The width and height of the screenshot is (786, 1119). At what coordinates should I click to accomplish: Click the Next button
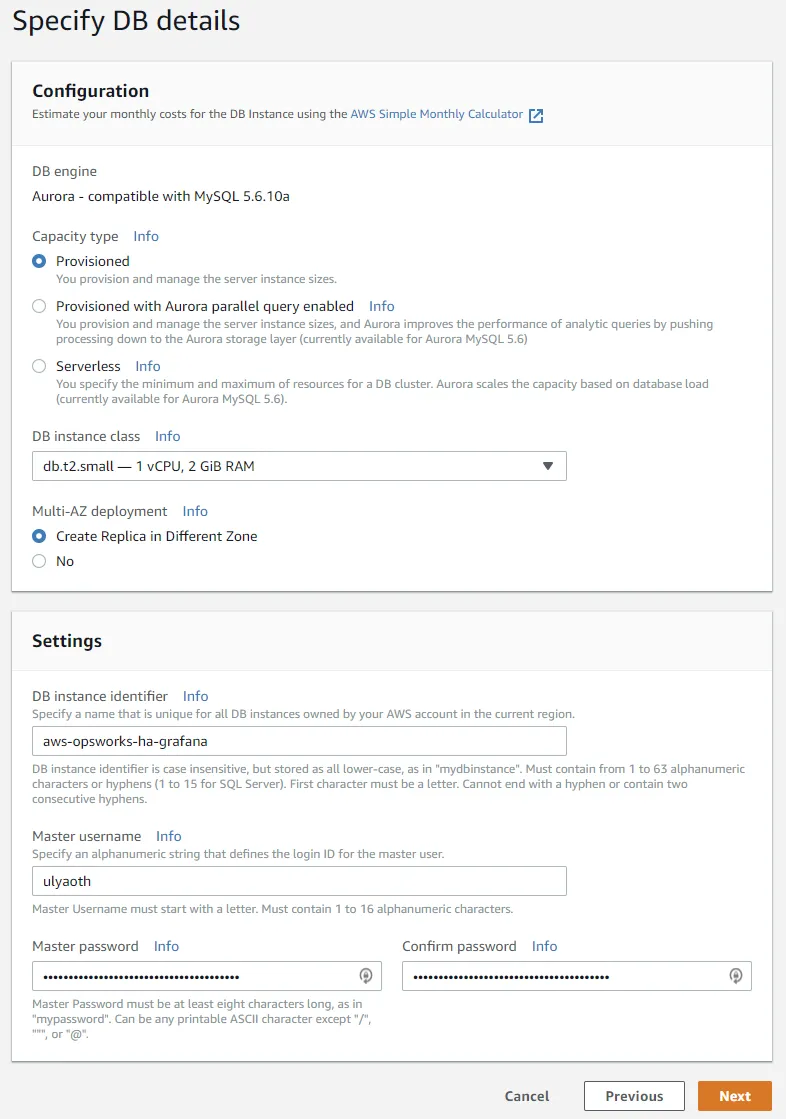[734, 1096]
